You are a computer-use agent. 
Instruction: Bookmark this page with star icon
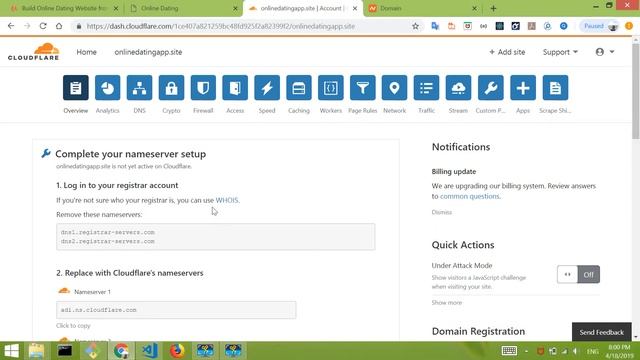[x=415, y=26]
